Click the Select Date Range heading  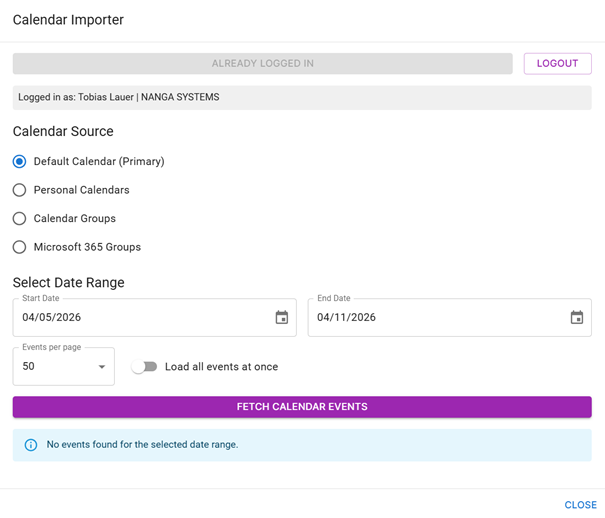pos(69,282)
